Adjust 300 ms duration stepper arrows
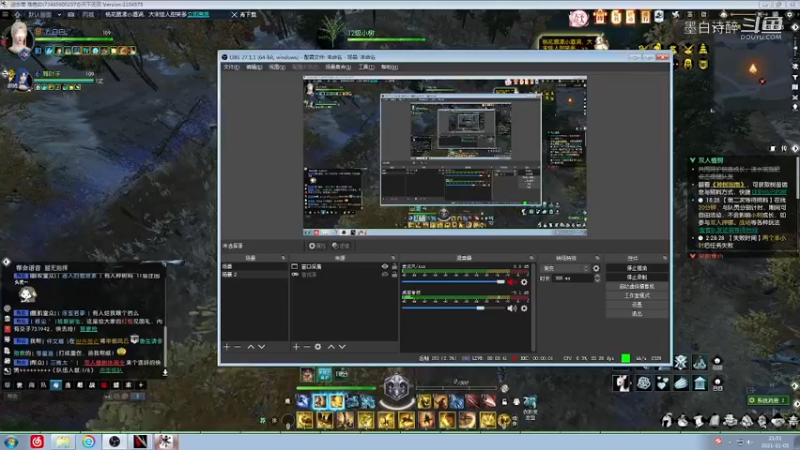Viewport: 800px width, 450px height. [x=596, y=278]
